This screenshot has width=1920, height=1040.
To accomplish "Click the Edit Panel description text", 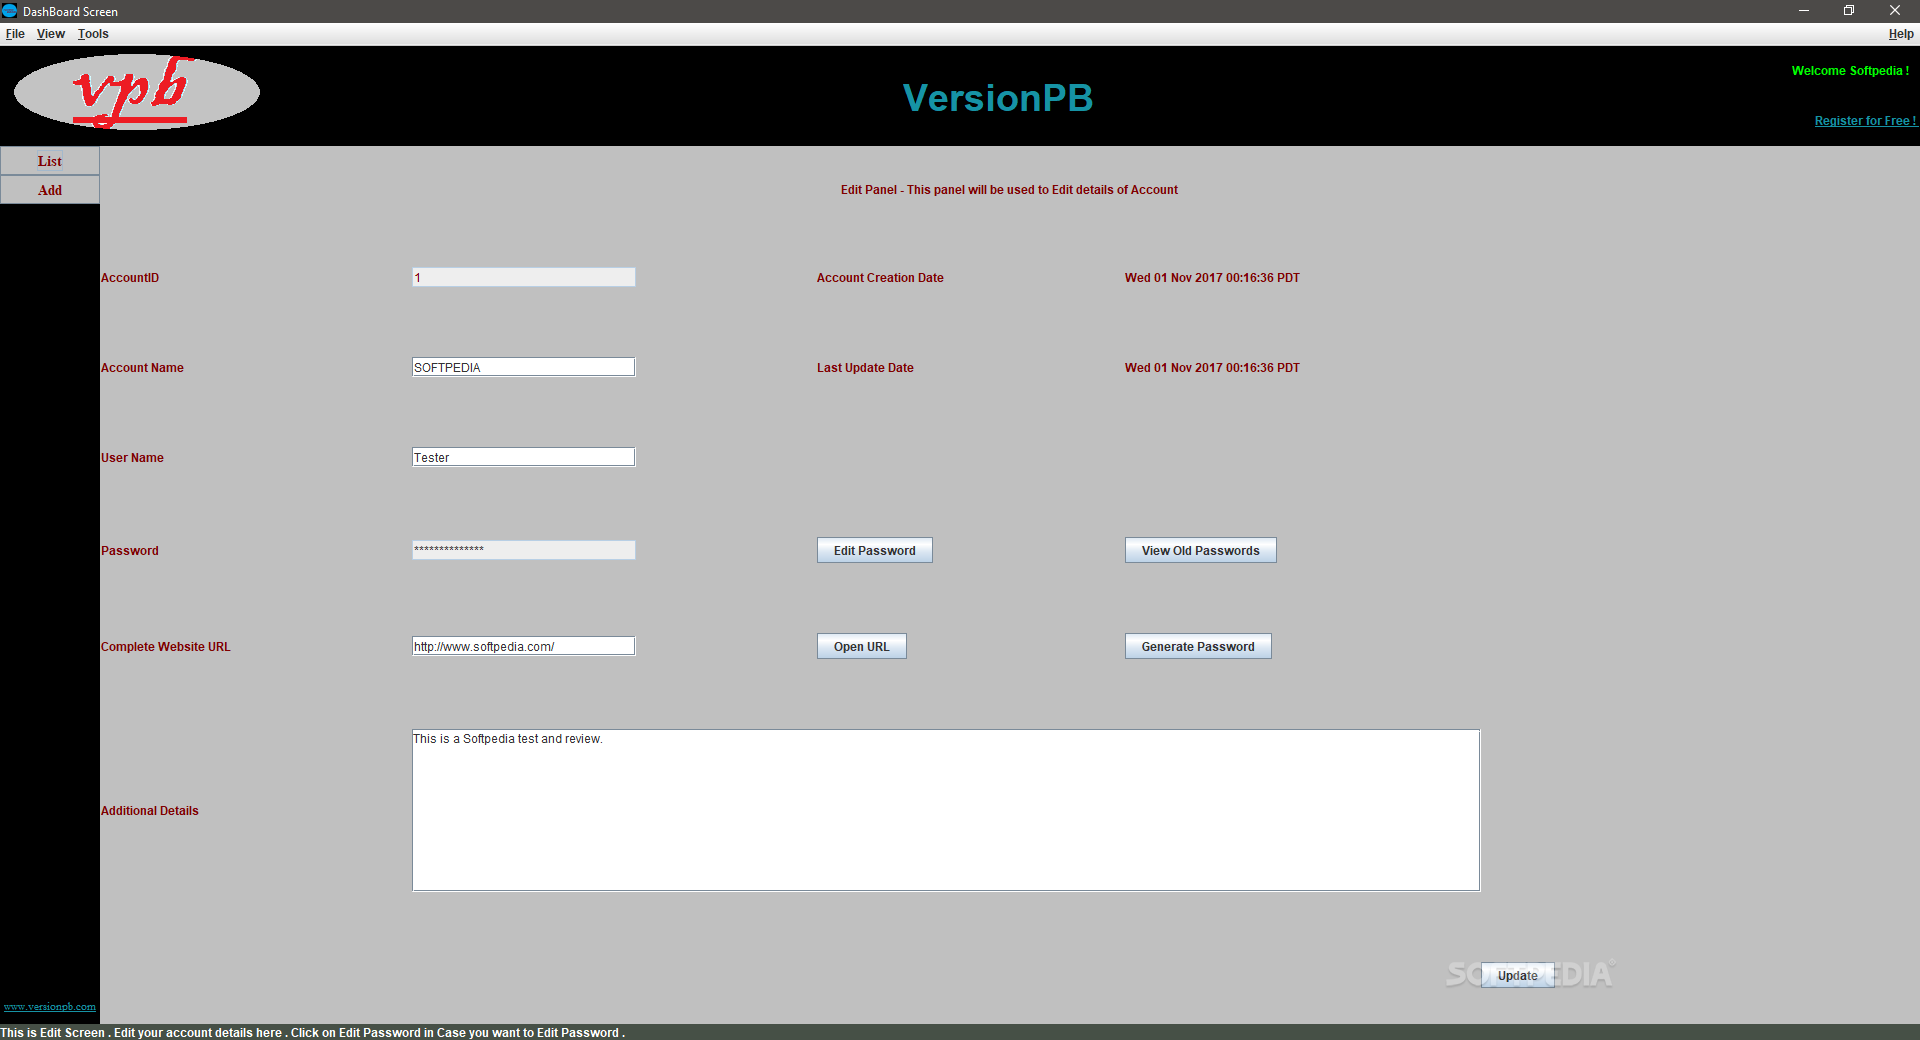I will (x=1009, y=190).
